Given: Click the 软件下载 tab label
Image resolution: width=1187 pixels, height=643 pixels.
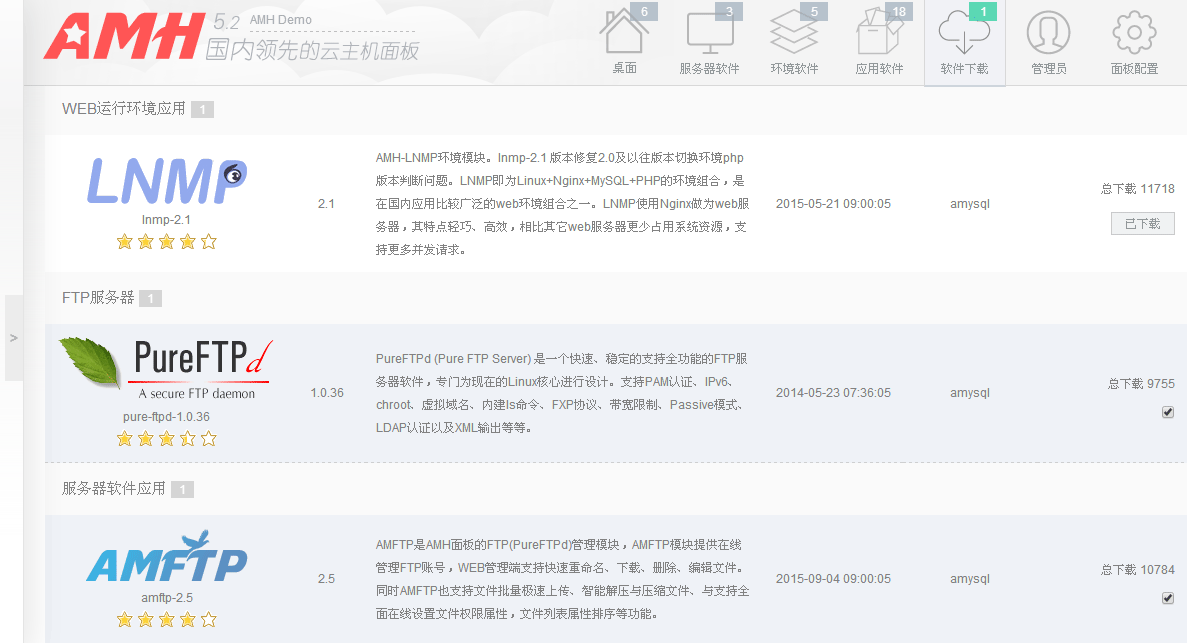Looking at the screenshot, I should 964,69.
